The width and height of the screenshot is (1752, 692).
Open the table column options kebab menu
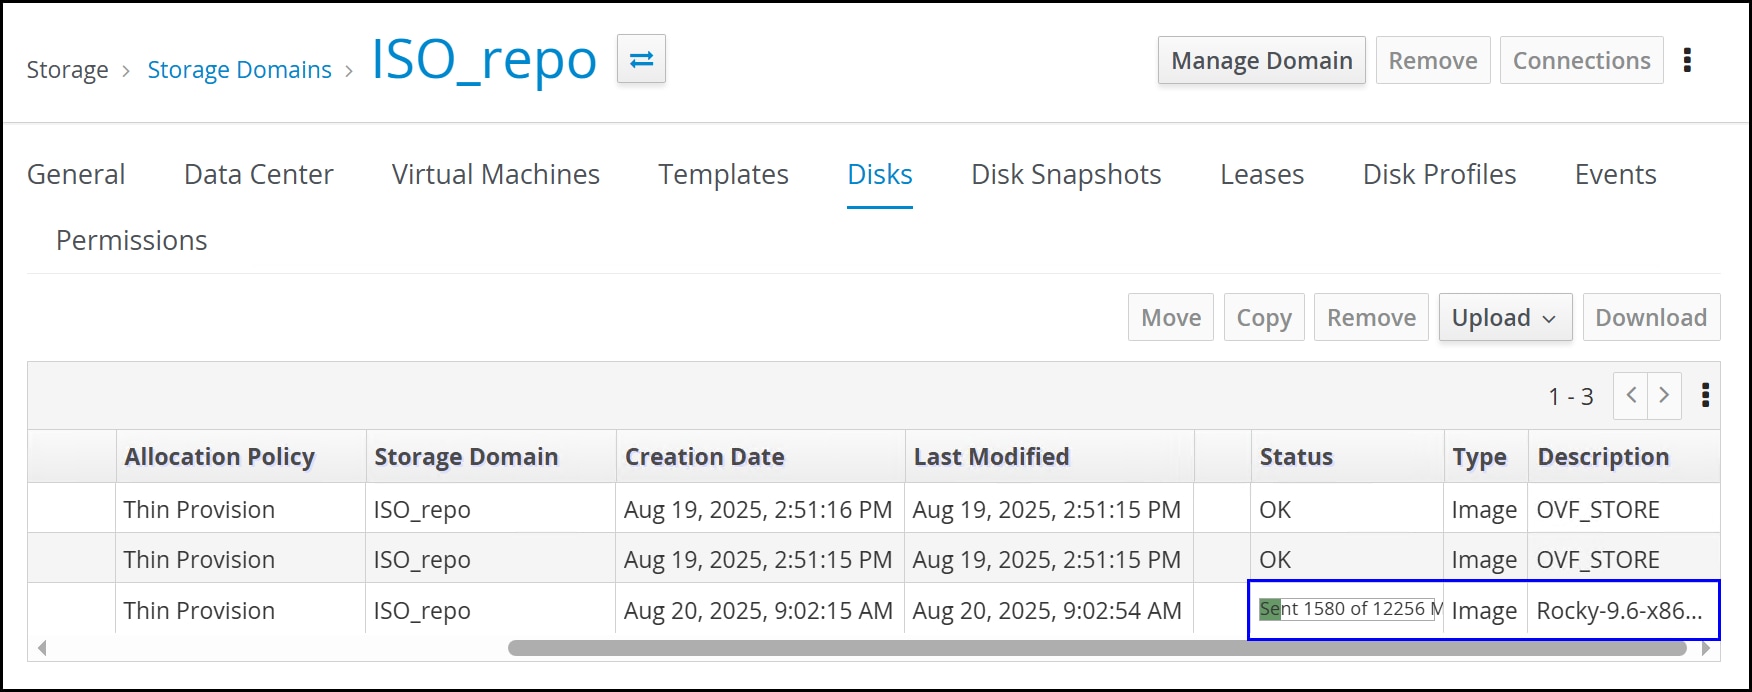tap(1705, 396)
